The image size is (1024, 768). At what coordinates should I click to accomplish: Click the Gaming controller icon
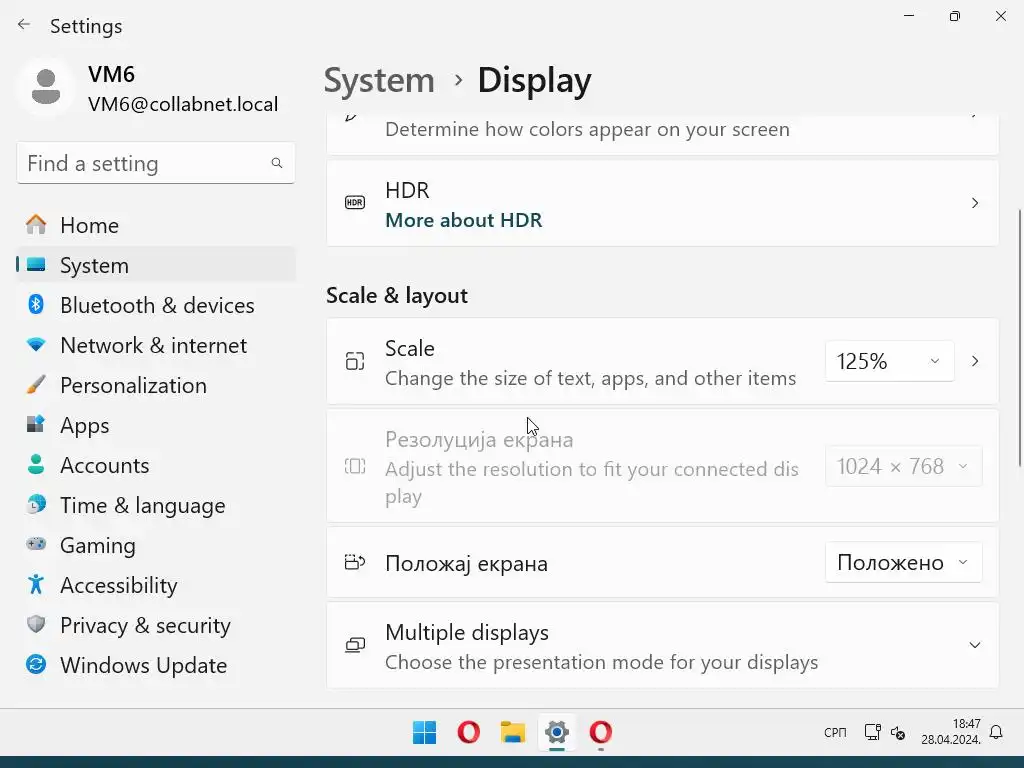tap(36, 545)
